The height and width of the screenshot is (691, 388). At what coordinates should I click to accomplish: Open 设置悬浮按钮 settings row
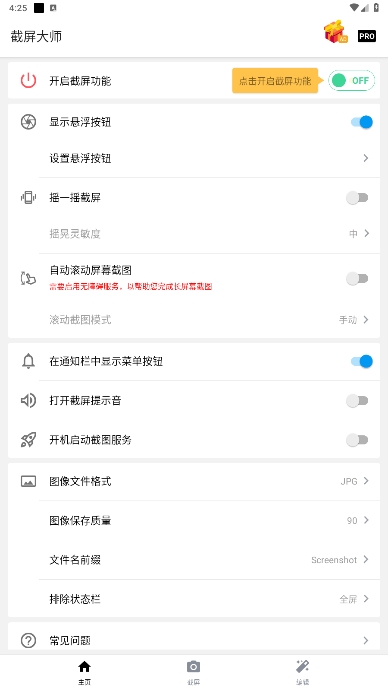[194, 158]
